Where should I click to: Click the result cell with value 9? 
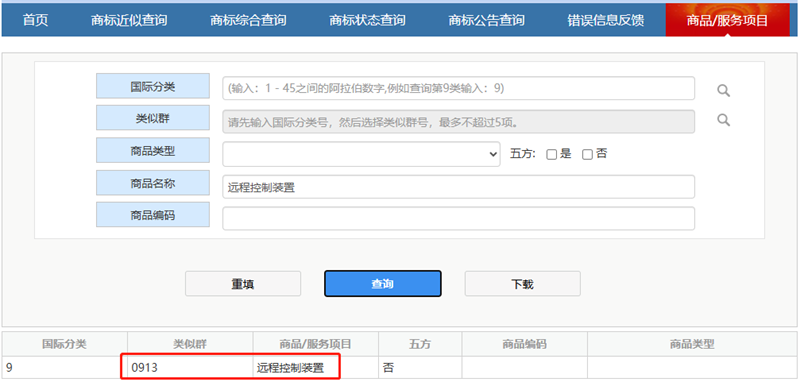(x=64, y=367)
